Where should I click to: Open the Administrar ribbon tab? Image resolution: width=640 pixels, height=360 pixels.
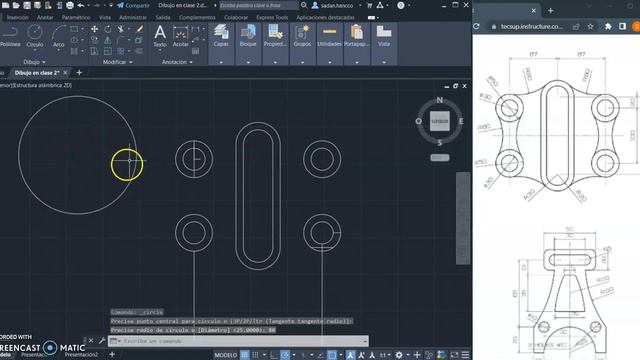(x=133, y=18)
